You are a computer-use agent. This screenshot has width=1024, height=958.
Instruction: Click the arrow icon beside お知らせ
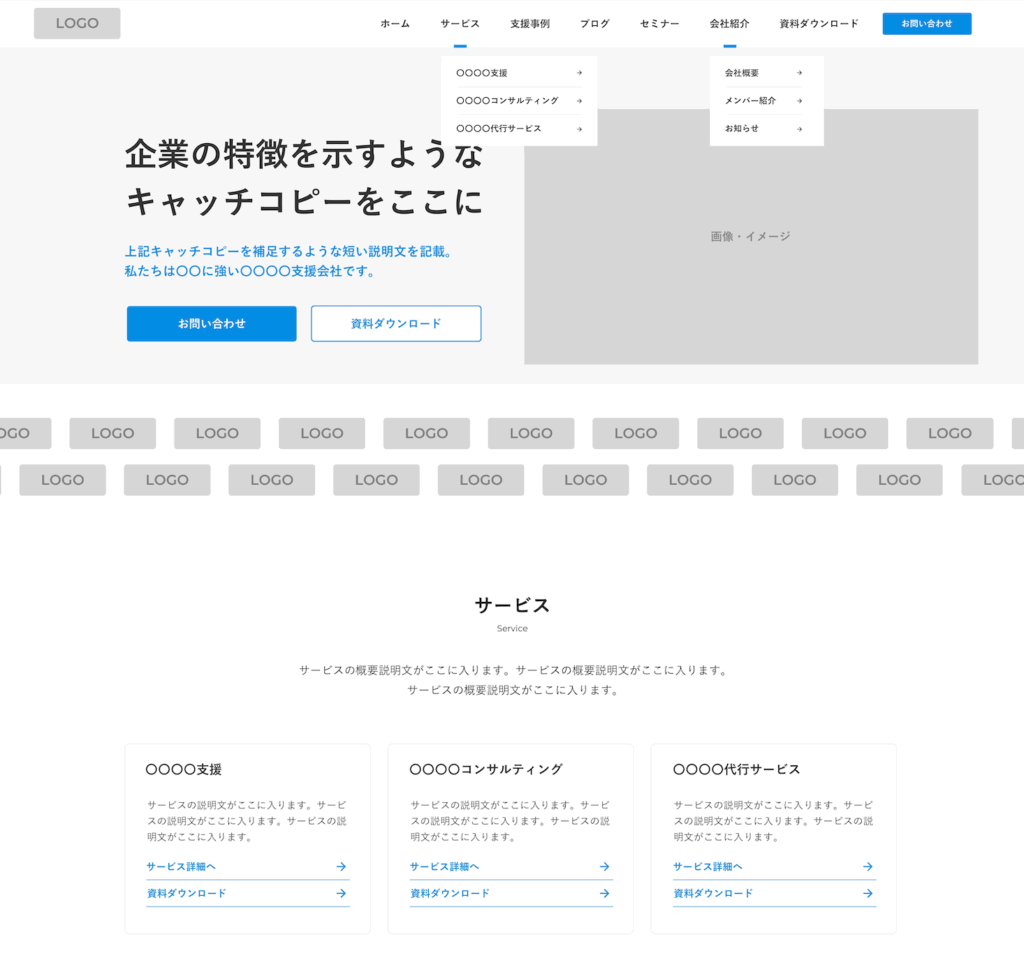(x=799, y=129)
